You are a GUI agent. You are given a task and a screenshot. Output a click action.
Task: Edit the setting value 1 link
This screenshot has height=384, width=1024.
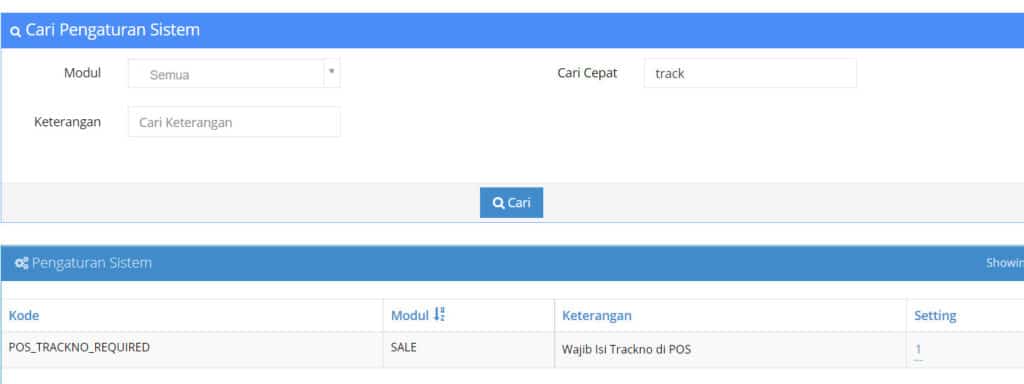918,349
